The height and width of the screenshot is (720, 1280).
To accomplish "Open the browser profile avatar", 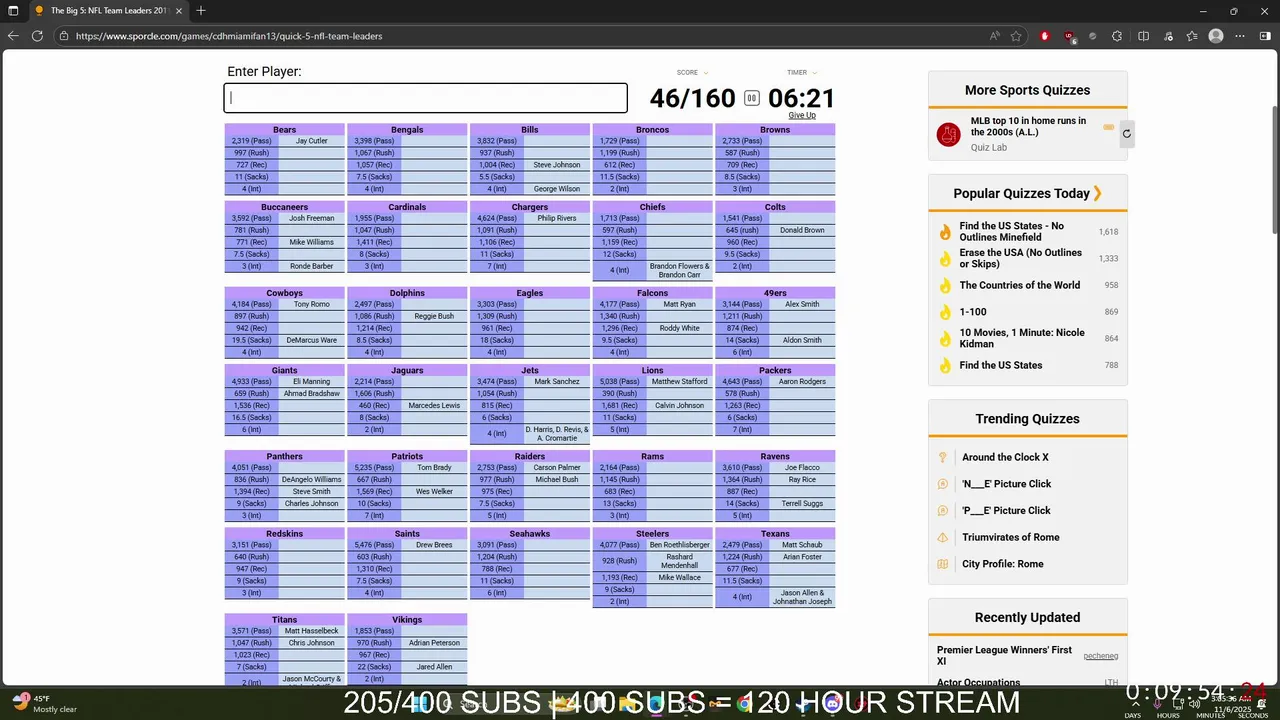I will pos(1216,36).
